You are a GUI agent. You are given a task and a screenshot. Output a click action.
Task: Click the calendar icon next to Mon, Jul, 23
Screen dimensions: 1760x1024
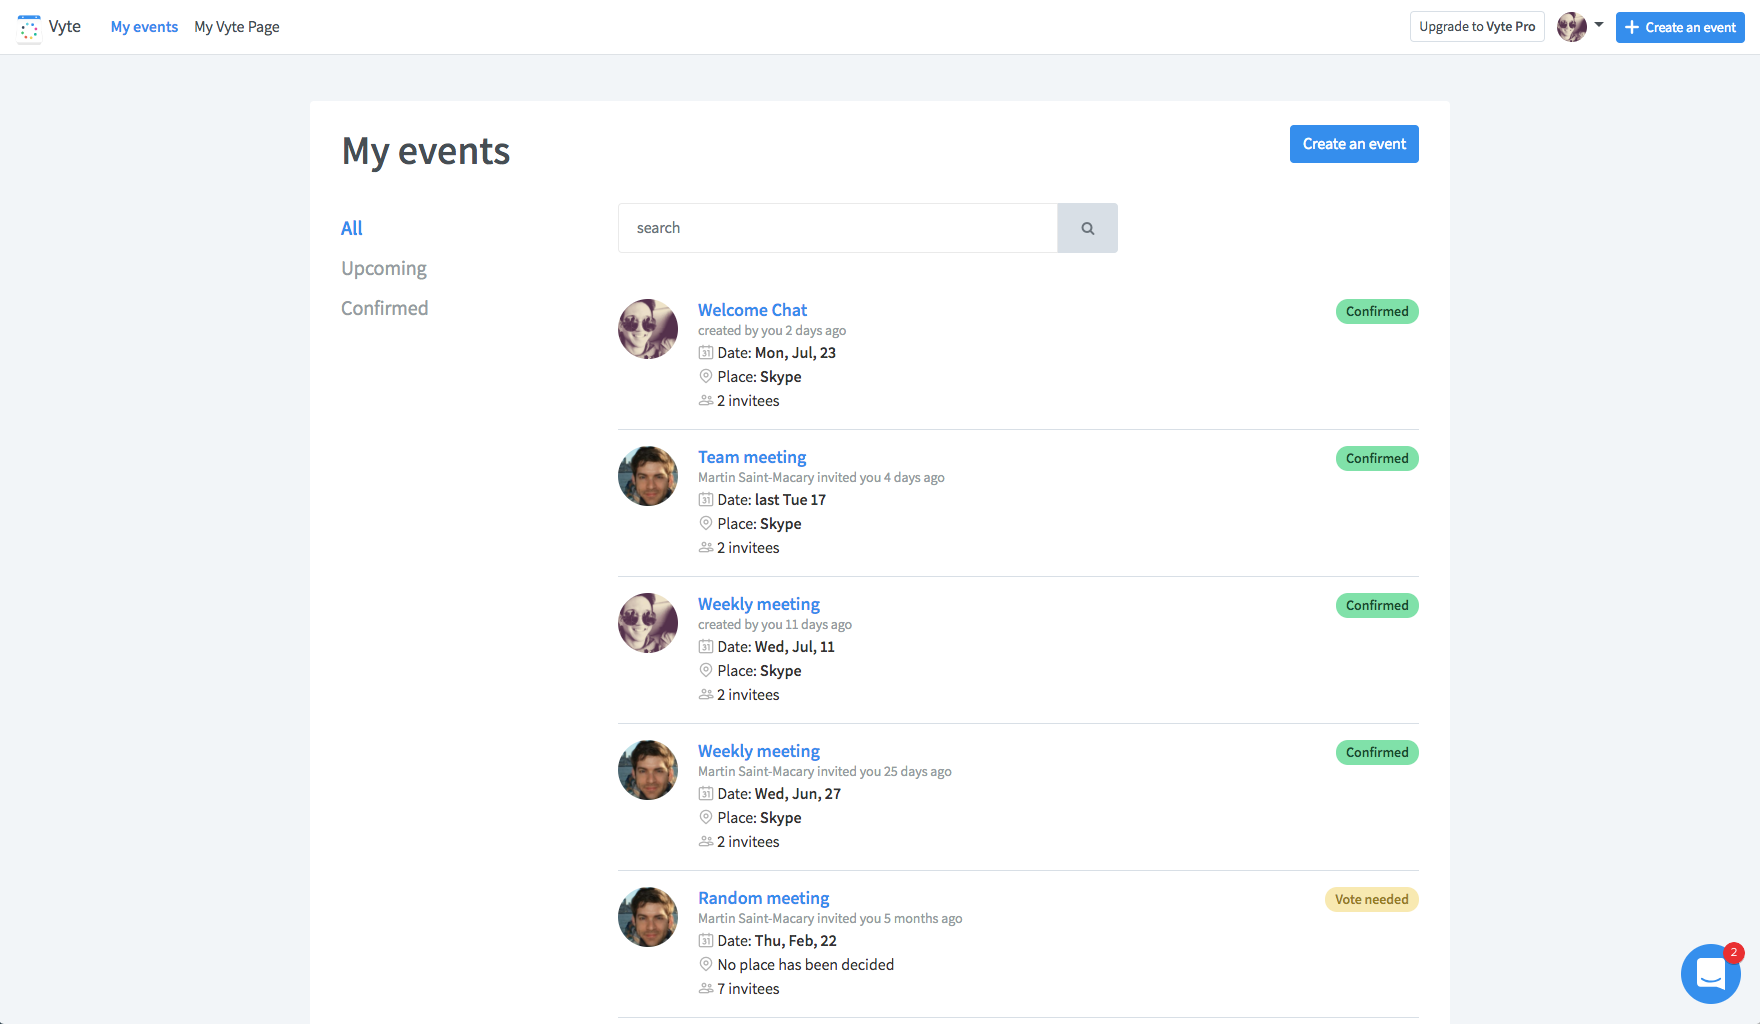pyautogui.click(x=706, y=353)
